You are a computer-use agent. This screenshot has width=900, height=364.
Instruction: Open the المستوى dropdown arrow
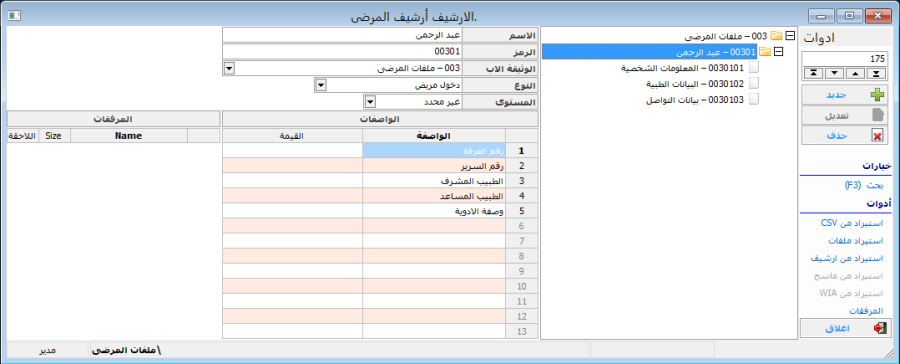point(371,102)
